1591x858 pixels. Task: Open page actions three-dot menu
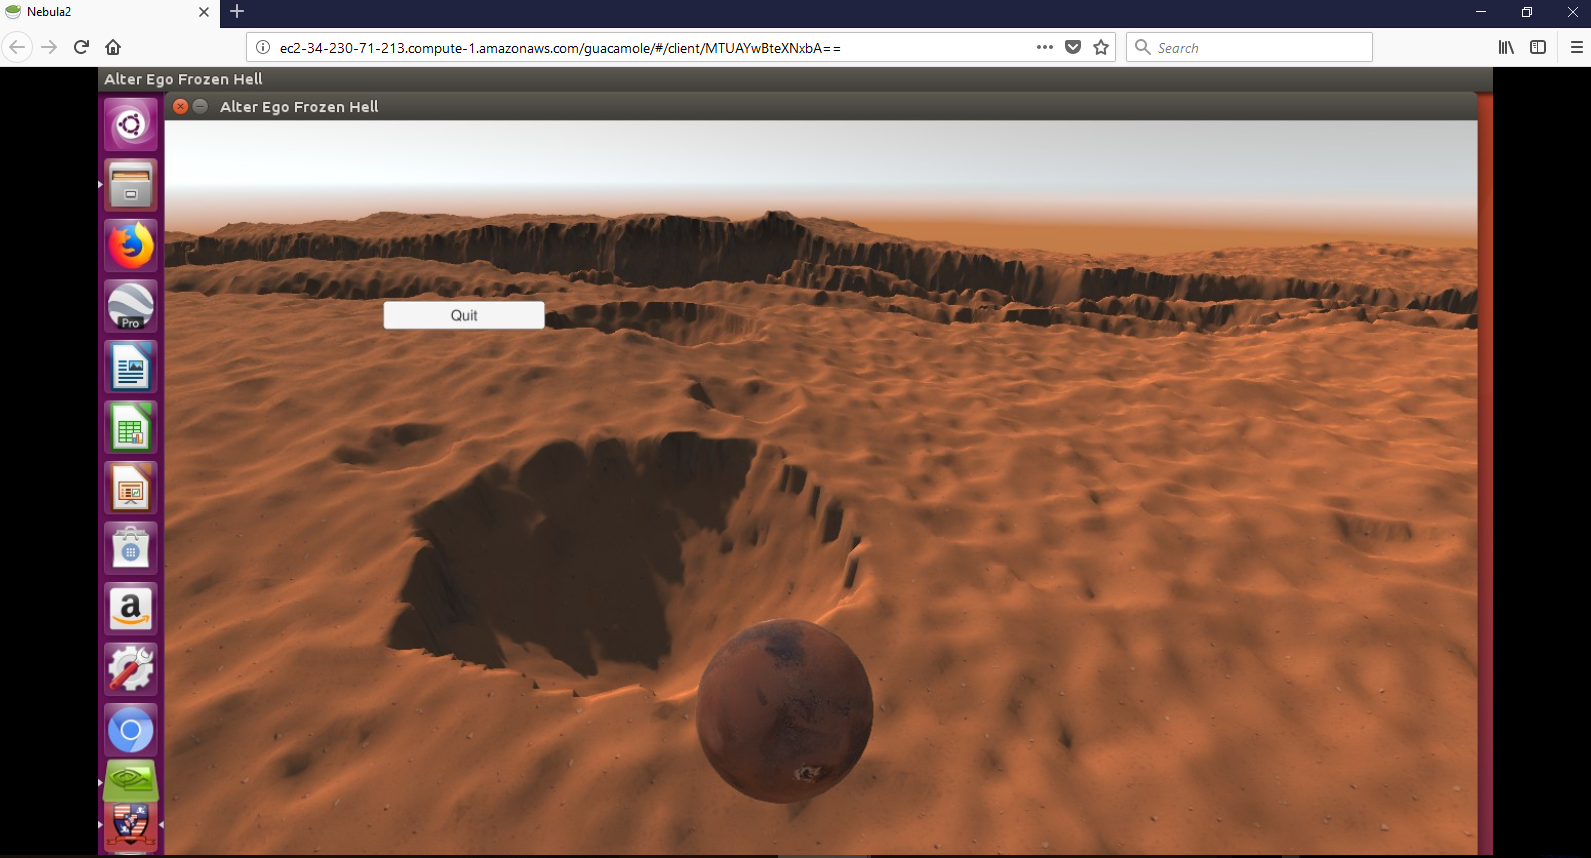click(1045, 47)
